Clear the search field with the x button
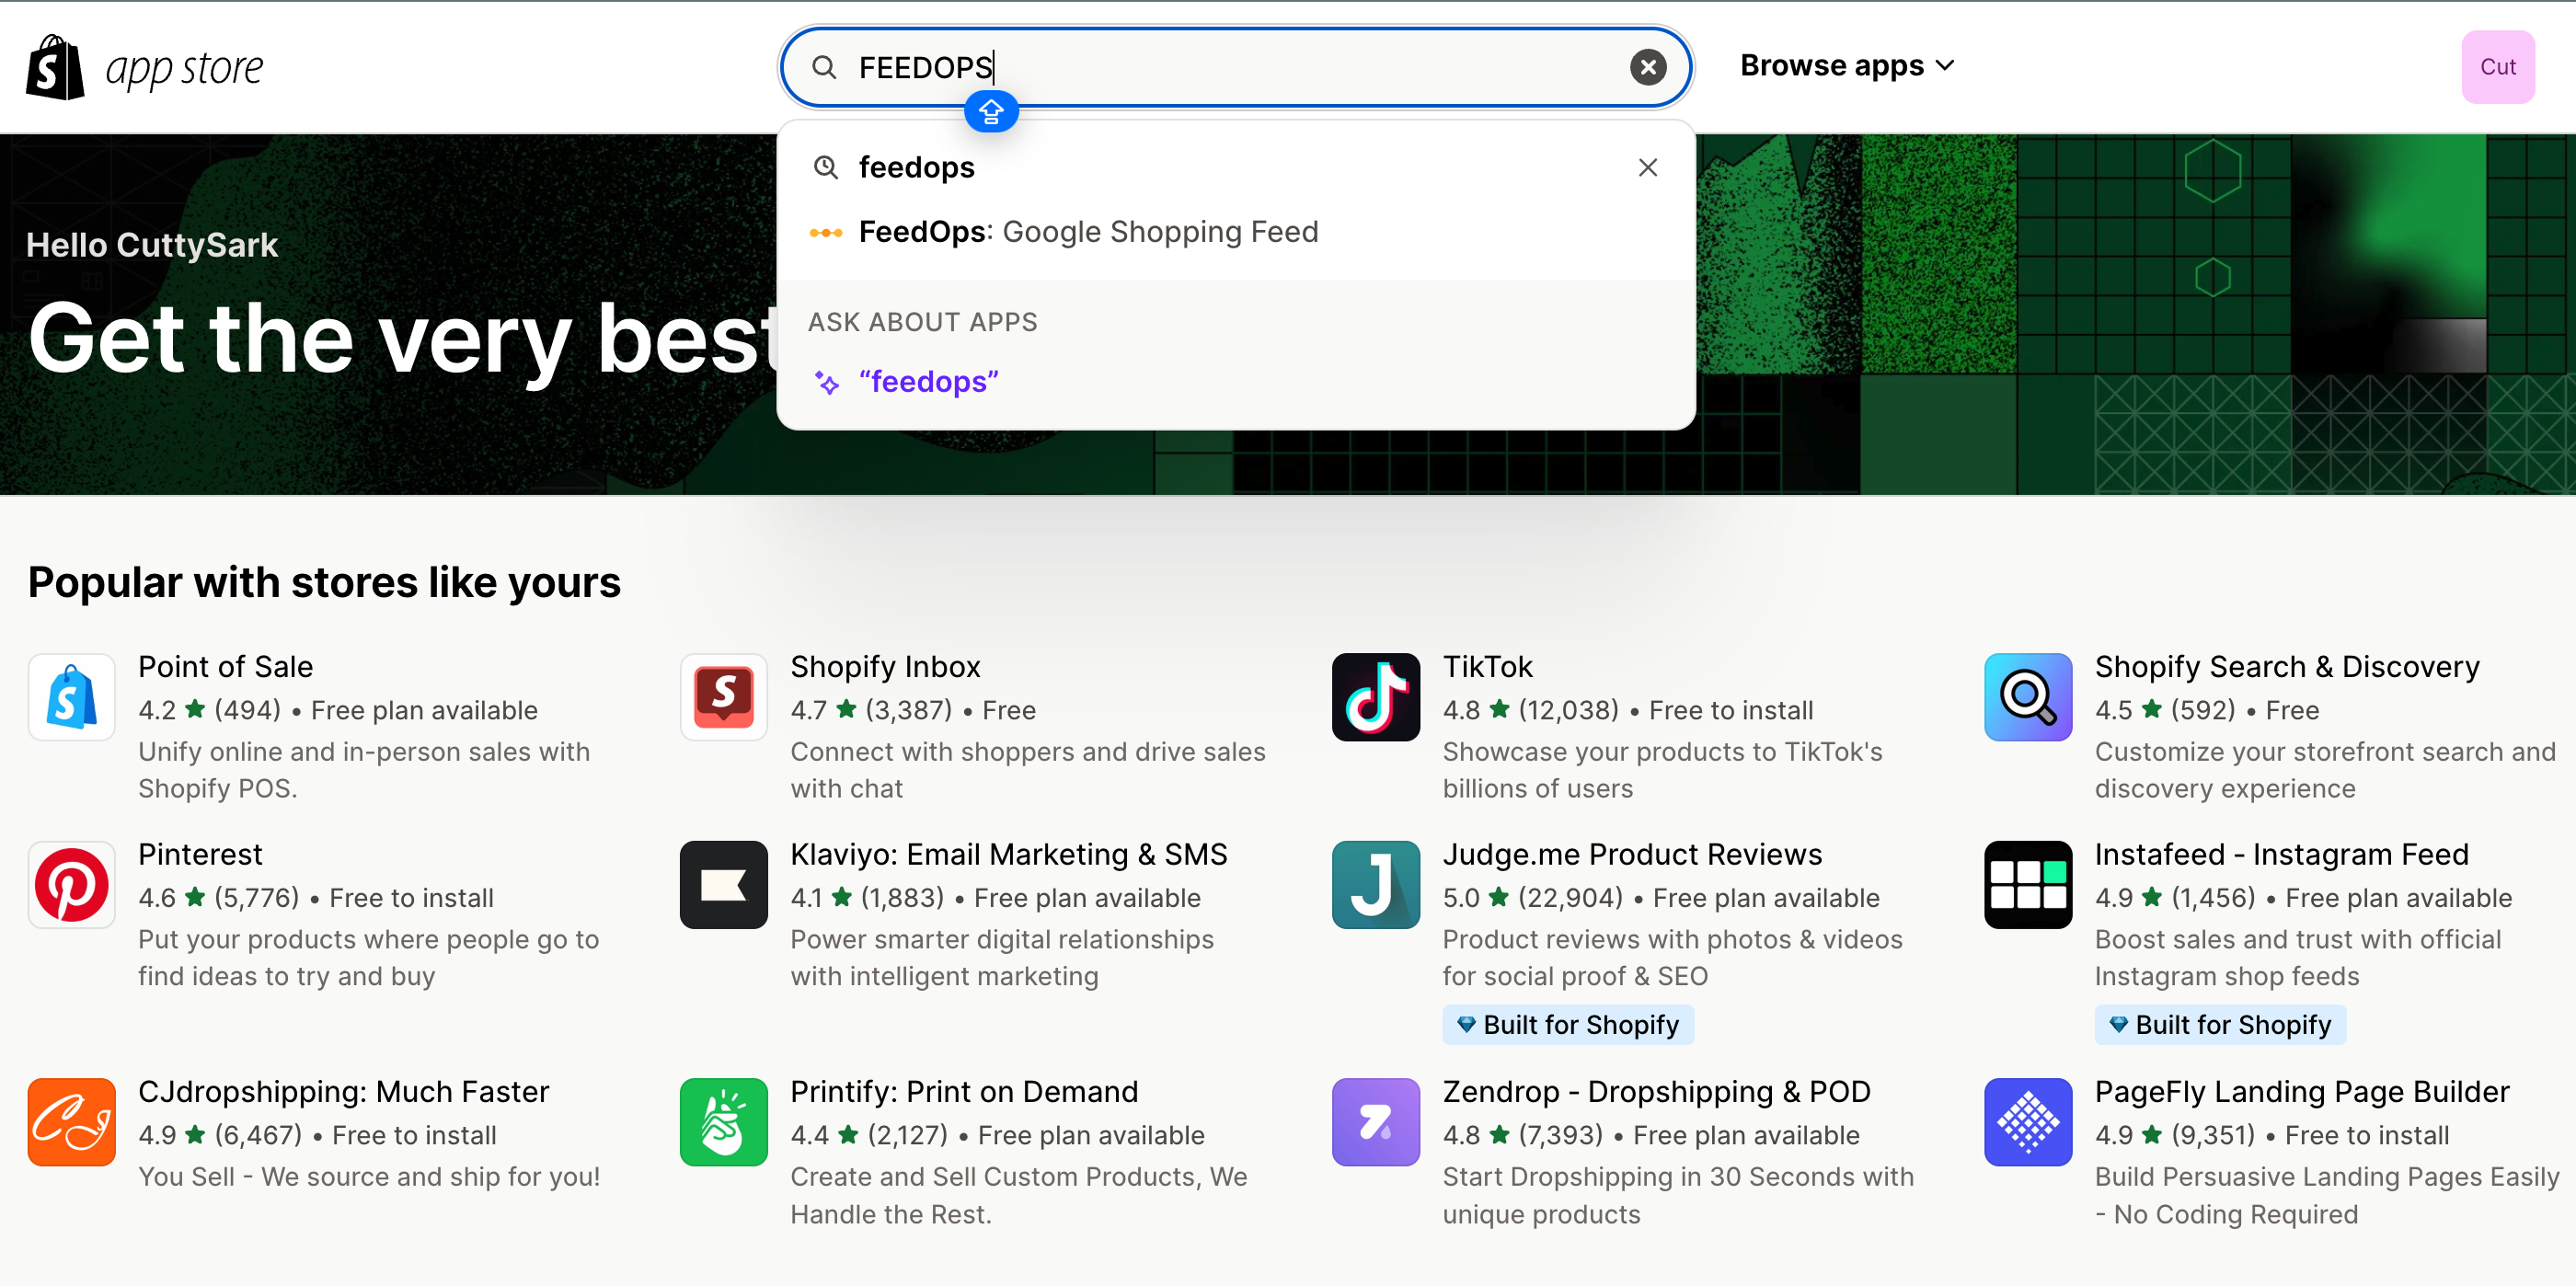 click(1647, 67)
